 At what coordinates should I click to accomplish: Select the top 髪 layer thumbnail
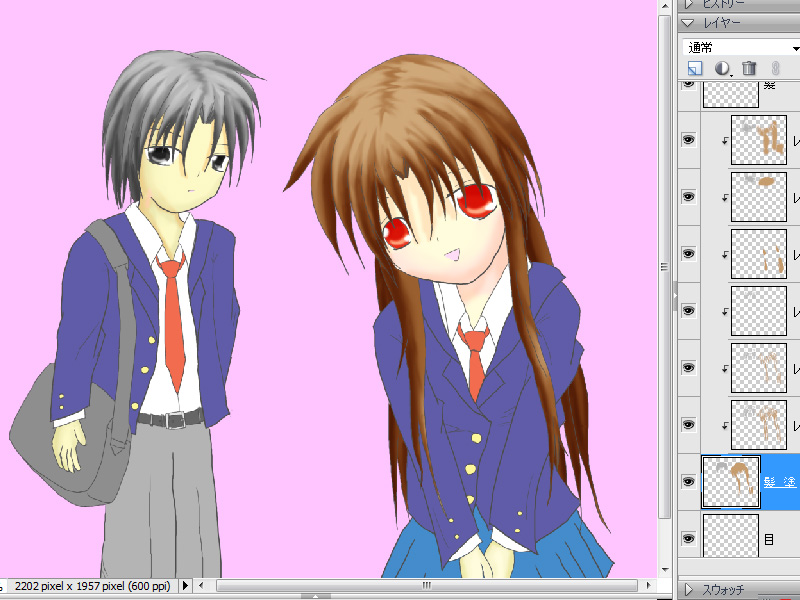pyautogui.click(x=731, y=94)
